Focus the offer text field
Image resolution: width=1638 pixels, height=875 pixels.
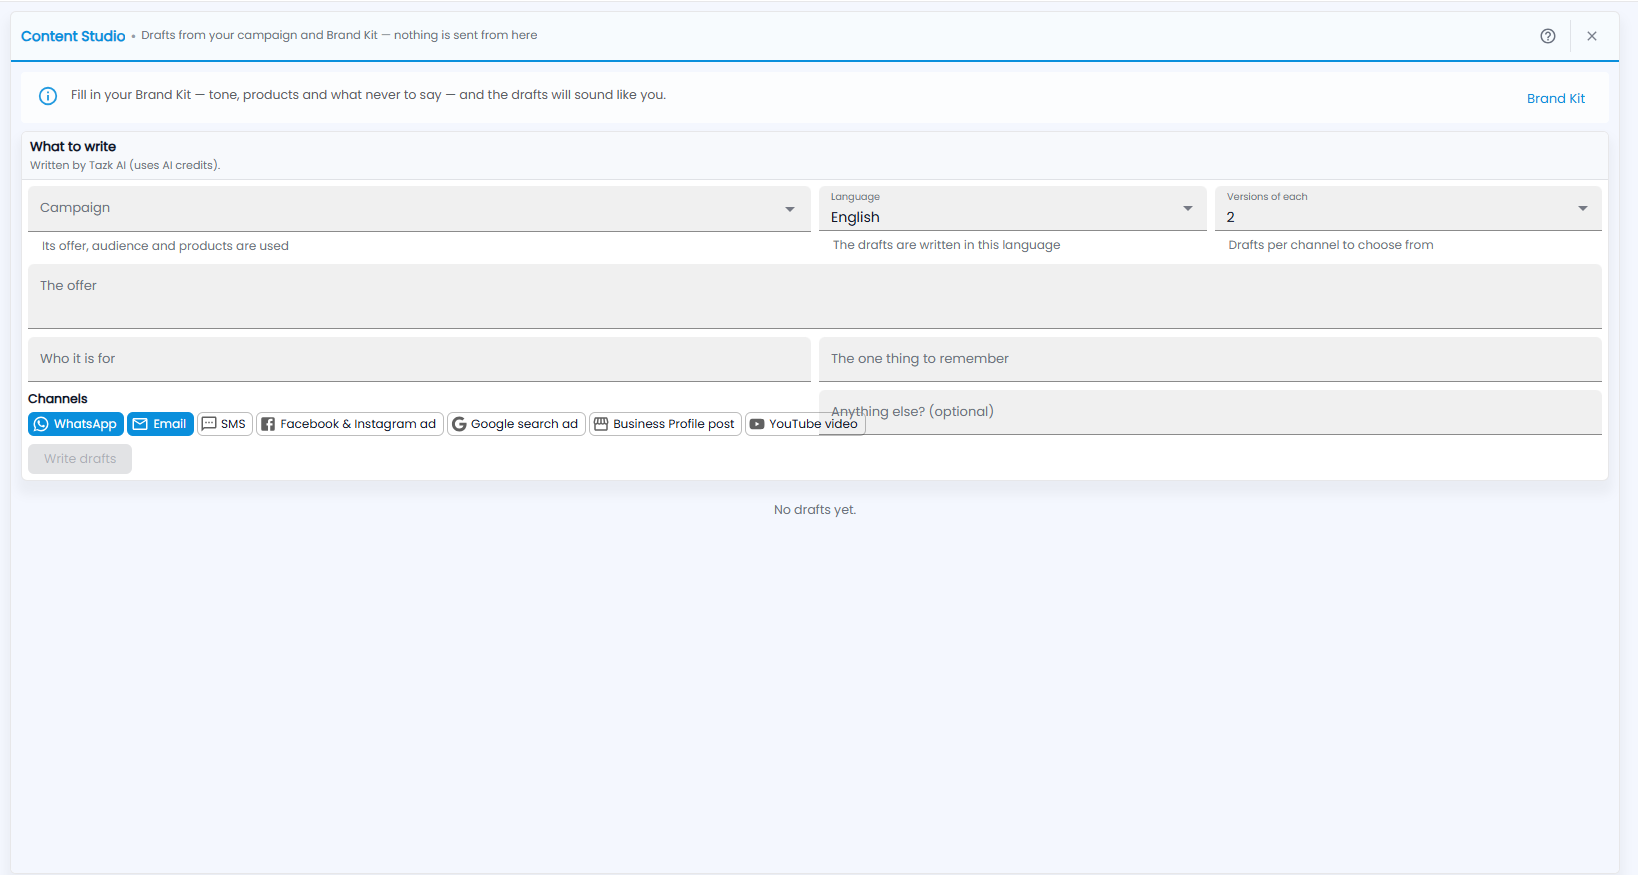tap(815, 296)
